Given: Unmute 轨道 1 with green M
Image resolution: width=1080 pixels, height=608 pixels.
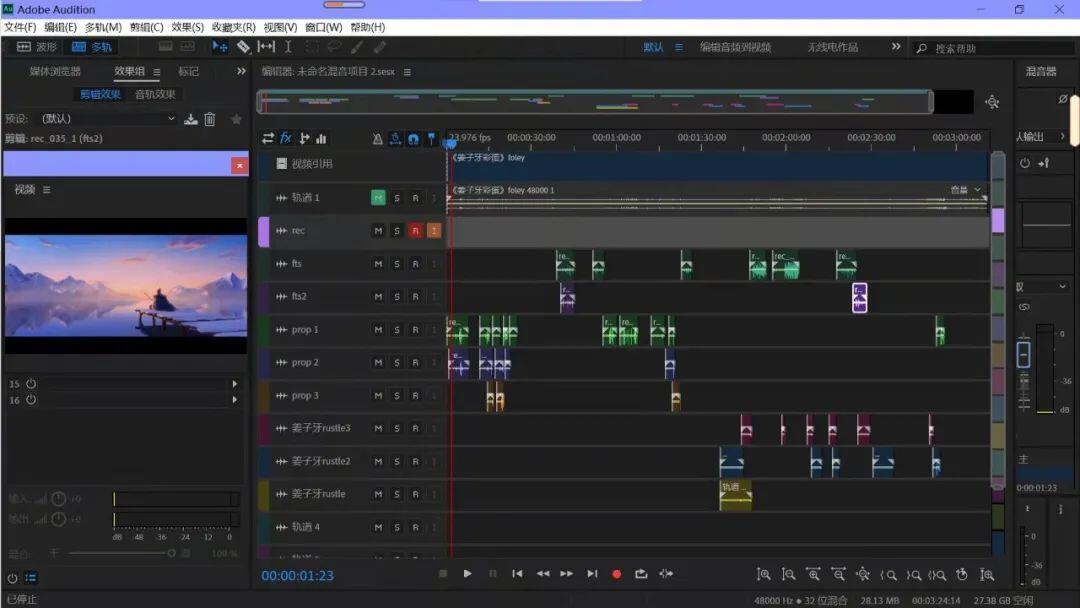Looking at the screenshot, I should point(378,198).
